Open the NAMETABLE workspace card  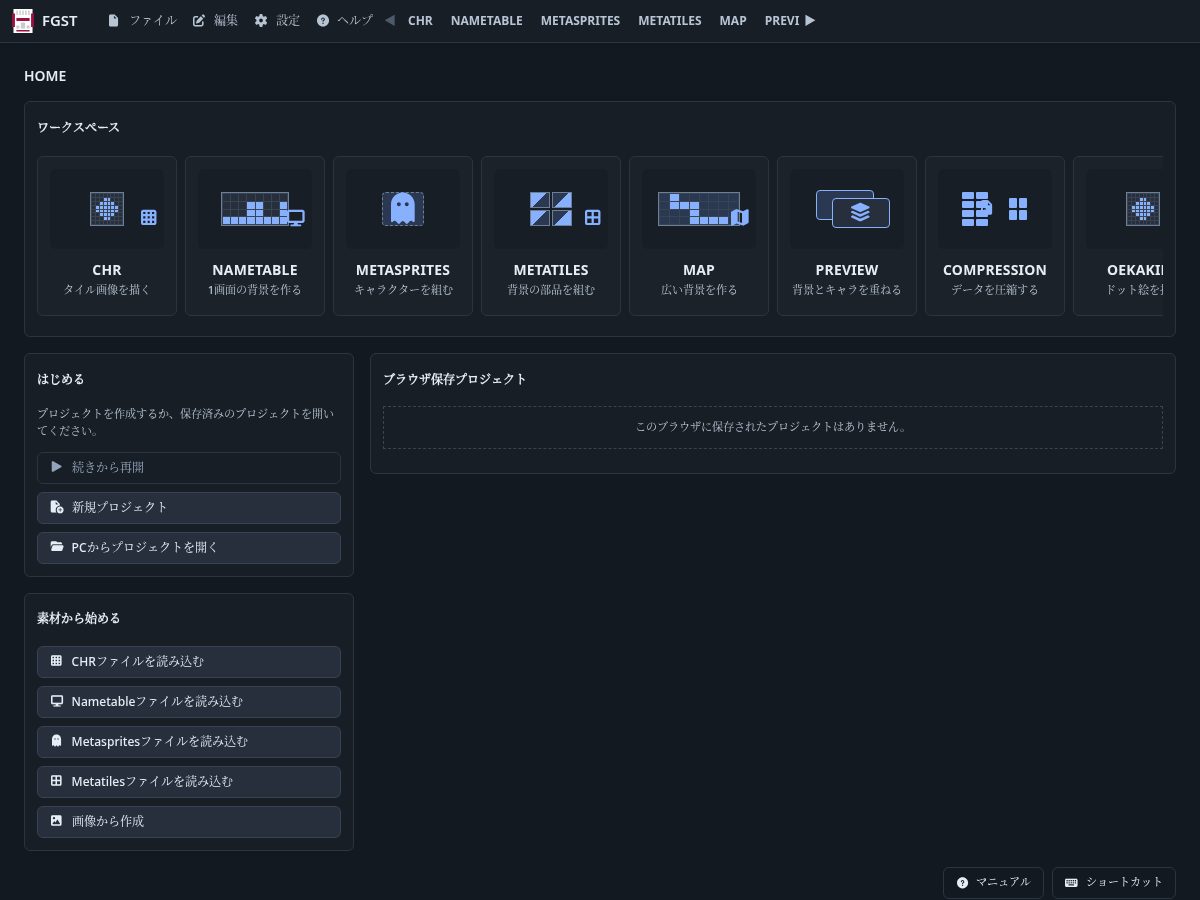click(255, 236)
